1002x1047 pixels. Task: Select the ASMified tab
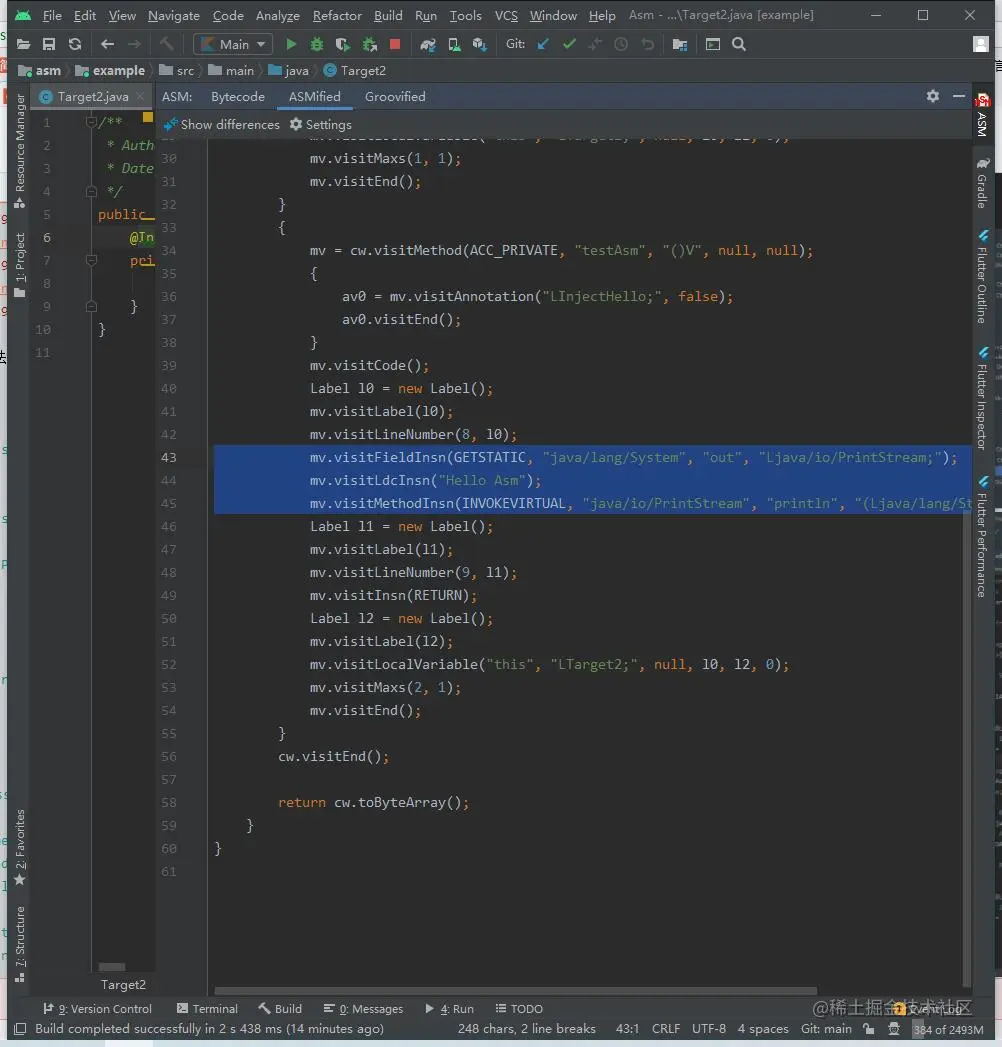tap(314, 97)
